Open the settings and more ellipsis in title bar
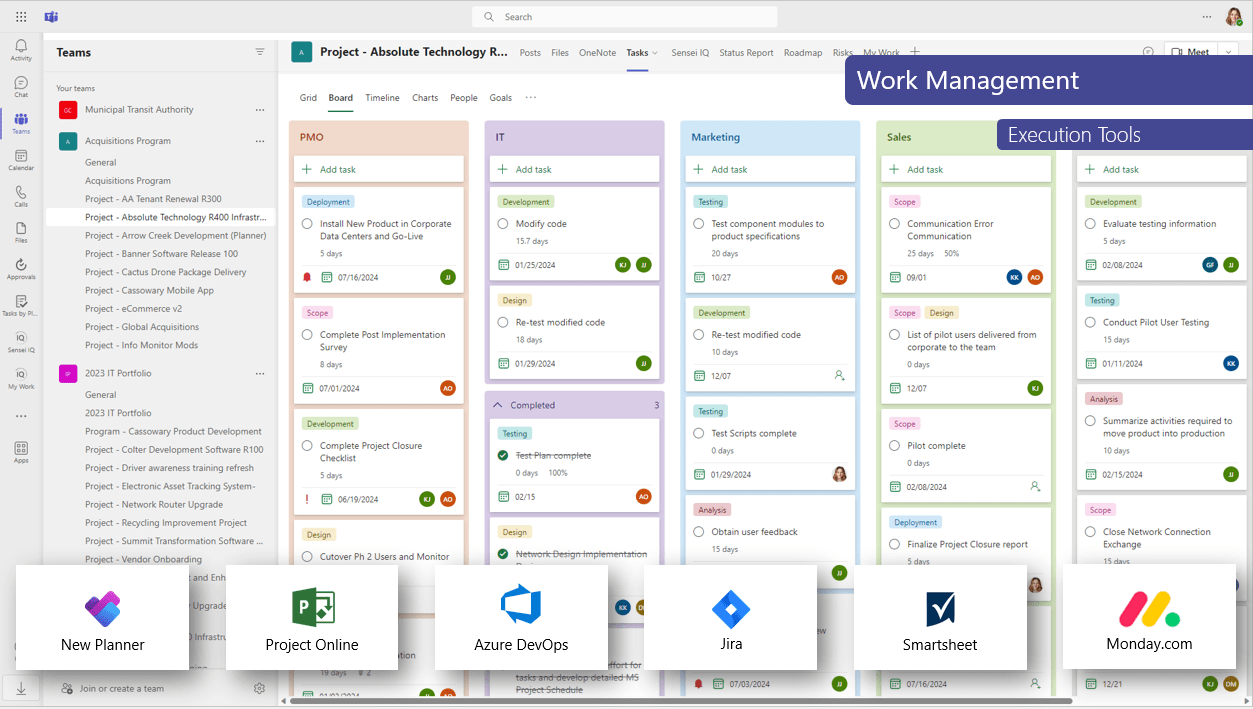 (x=1206, y=17)
